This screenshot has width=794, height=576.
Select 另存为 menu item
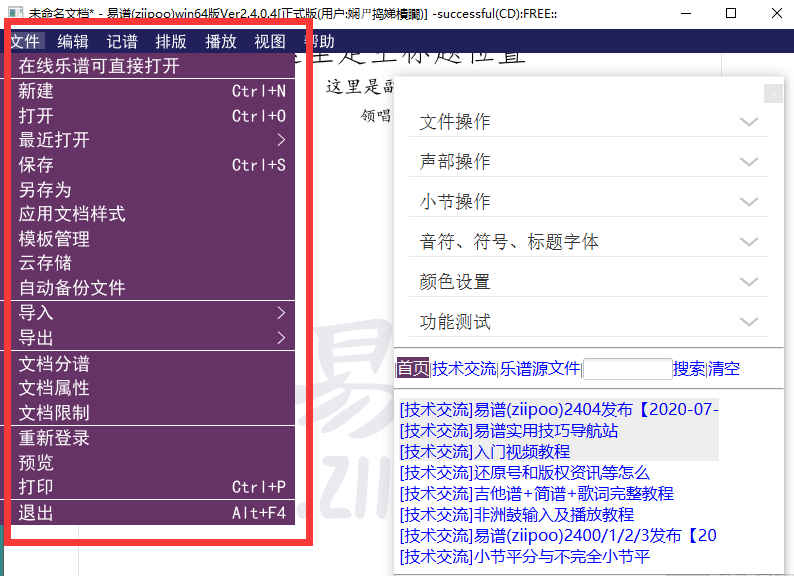(153, 189)
